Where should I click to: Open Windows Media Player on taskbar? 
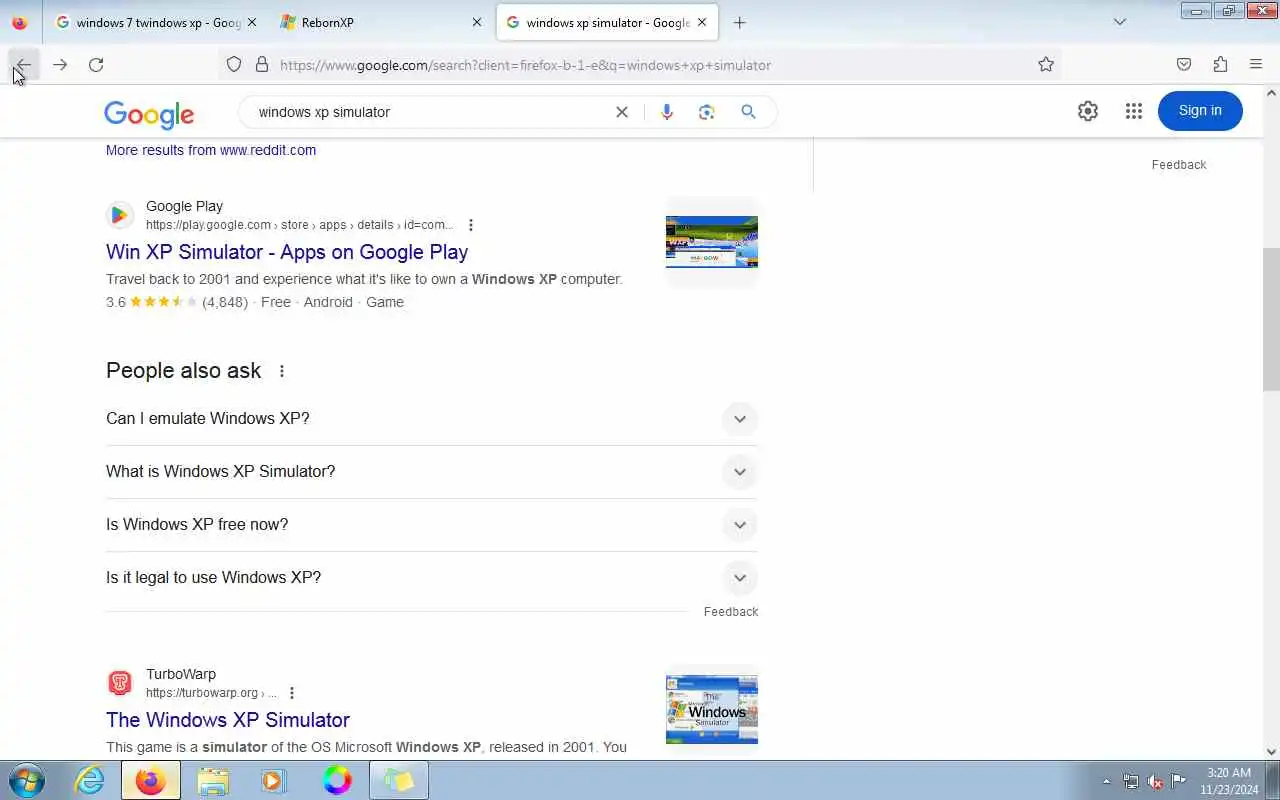coord(274,780)
